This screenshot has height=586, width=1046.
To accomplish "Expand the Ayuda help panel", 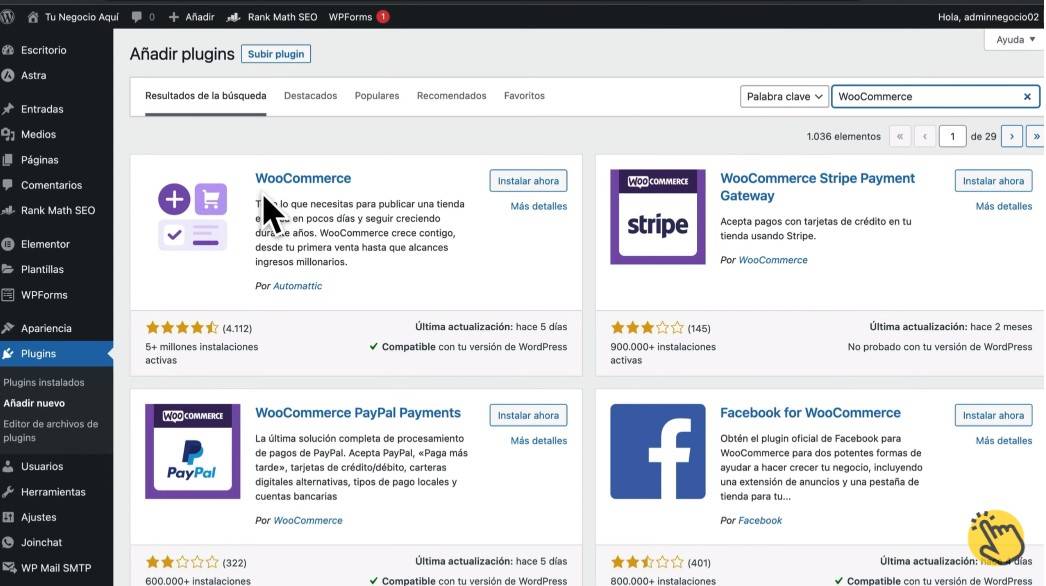I will (x=1015, y=39).
